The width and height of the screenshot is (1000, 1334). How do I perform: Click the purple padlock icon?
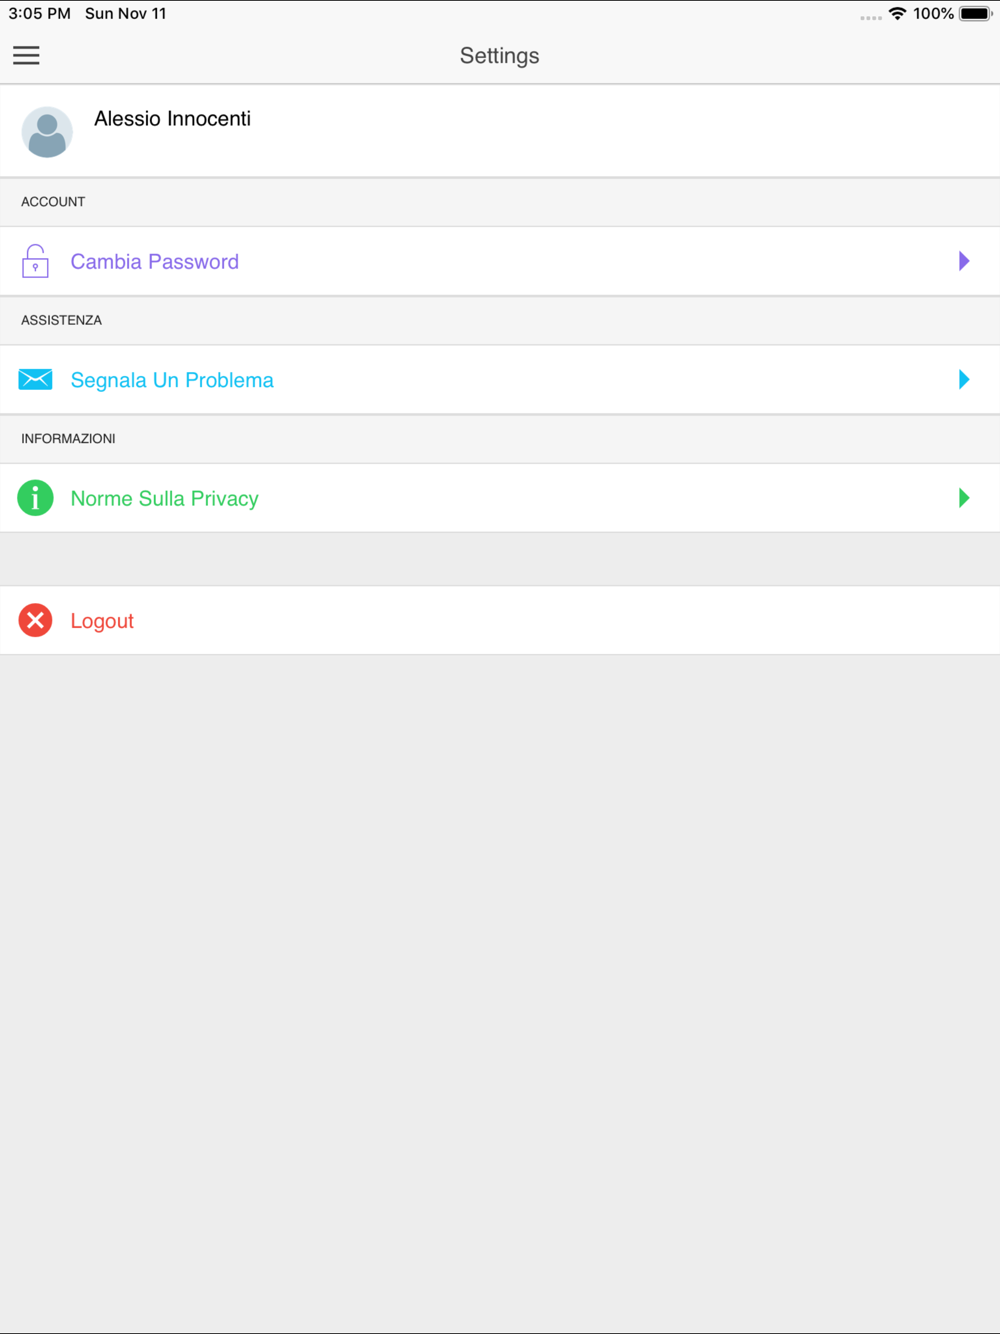[x=35, y=261]
